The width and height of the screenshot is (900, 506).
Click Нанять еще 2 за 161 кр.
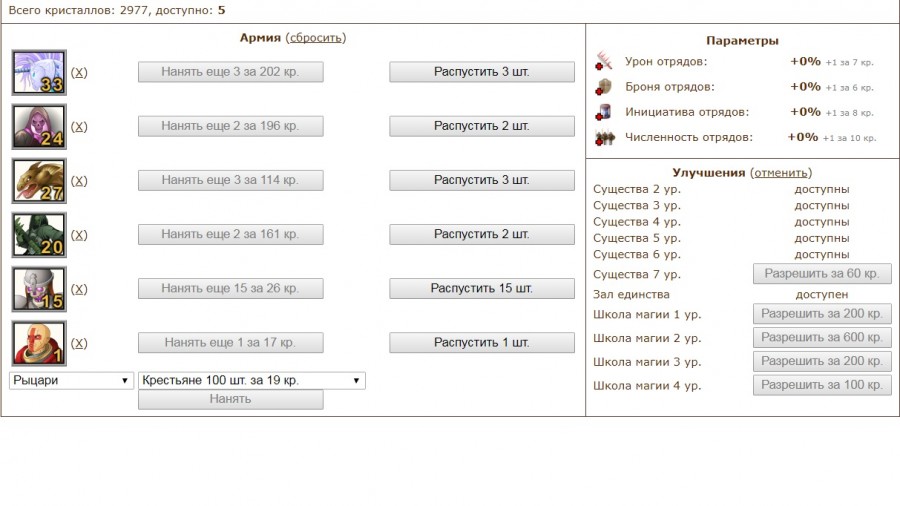click(x=230, y=234)
